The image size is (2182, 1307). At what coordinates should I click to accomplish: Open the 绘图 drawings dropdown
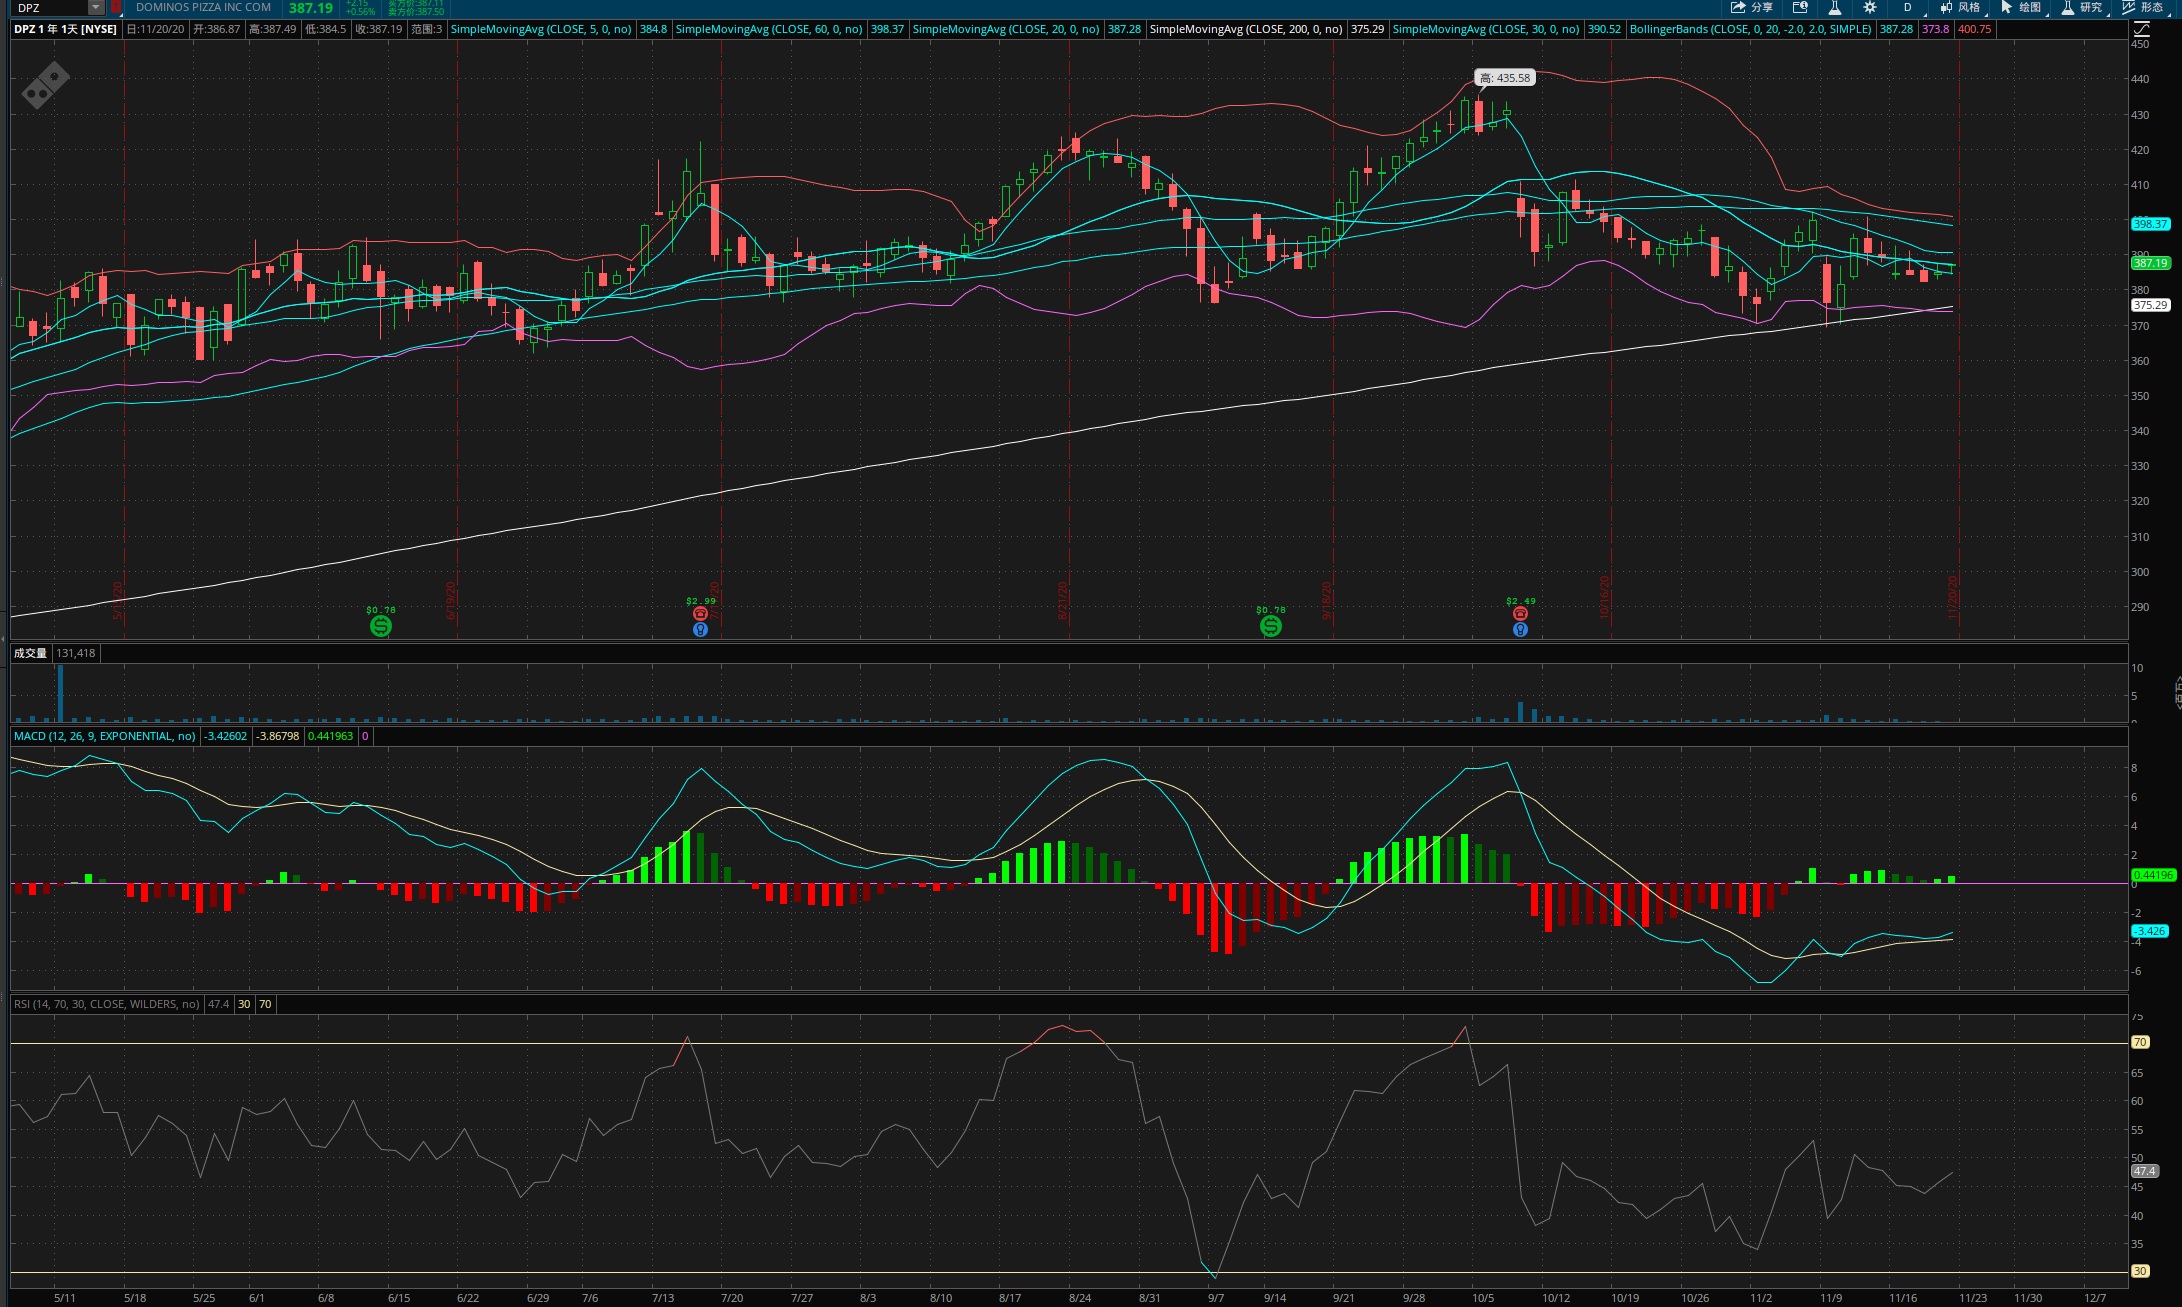(x=2021, y=7)
